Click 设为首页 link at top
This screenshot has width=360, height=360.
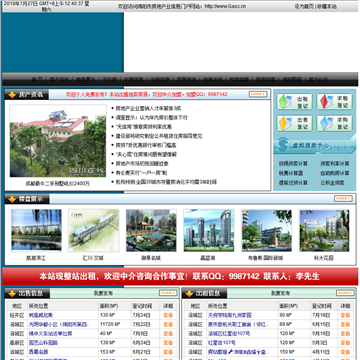coord(304,6)
